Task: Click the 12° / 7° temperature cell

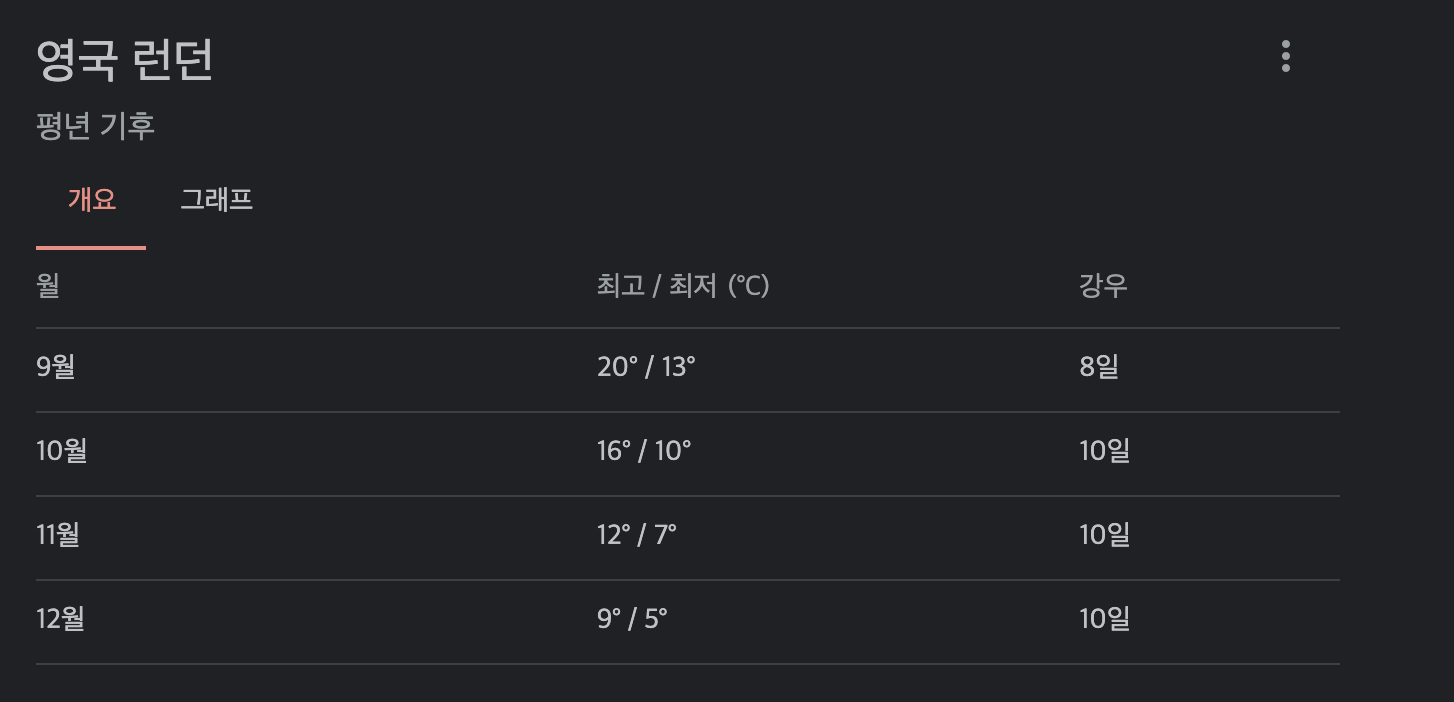Action: tap(637, 535)
